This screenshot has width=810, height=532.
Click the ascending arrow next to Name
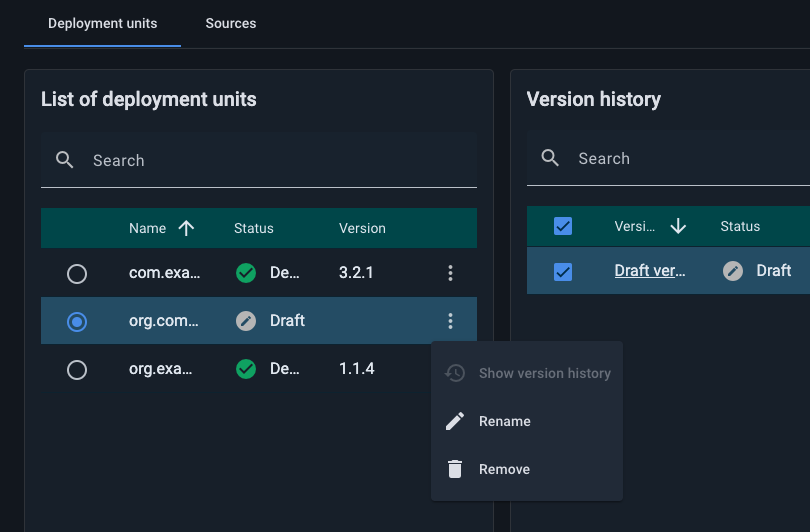[186, 228]
